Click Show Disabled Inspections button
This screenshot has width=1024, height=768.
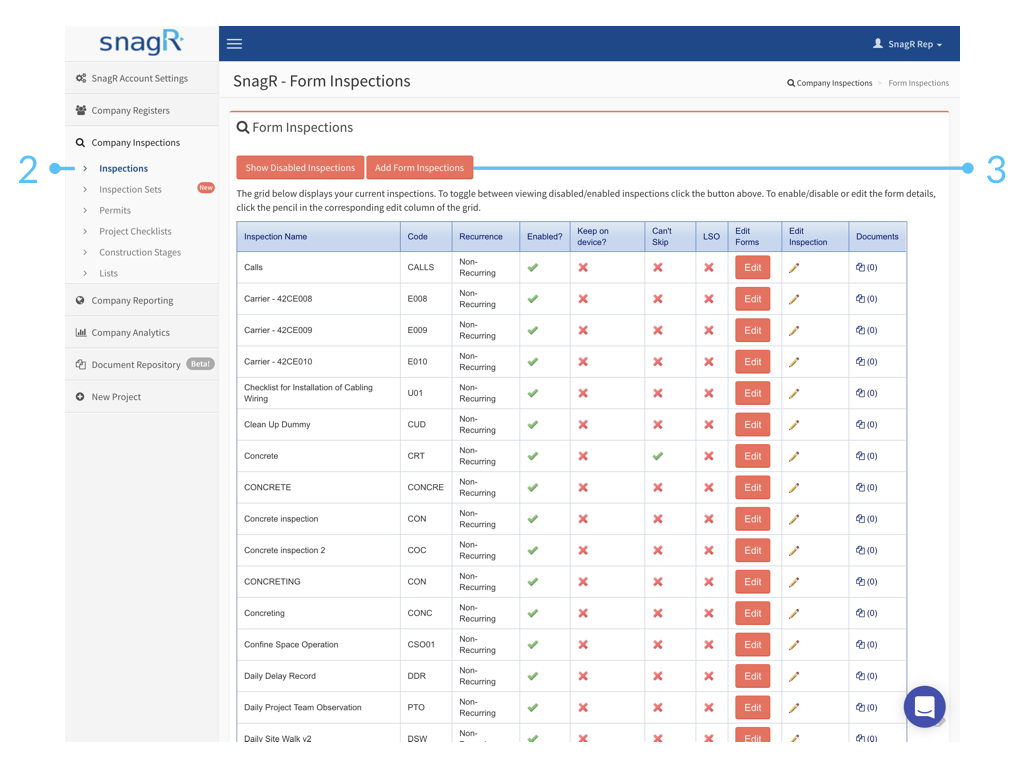(300, 168)
